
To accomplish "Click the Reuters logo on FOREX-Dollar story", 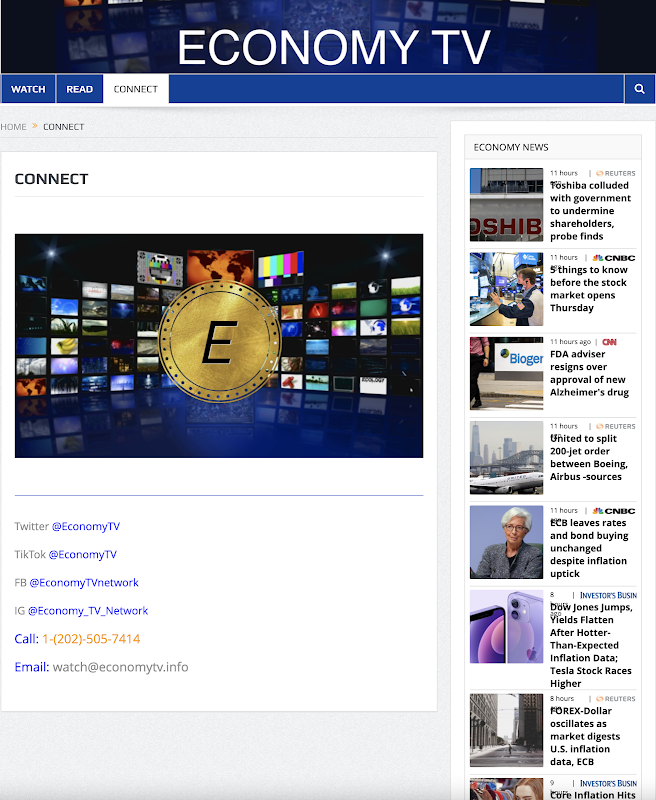I will tap(616, 698).
